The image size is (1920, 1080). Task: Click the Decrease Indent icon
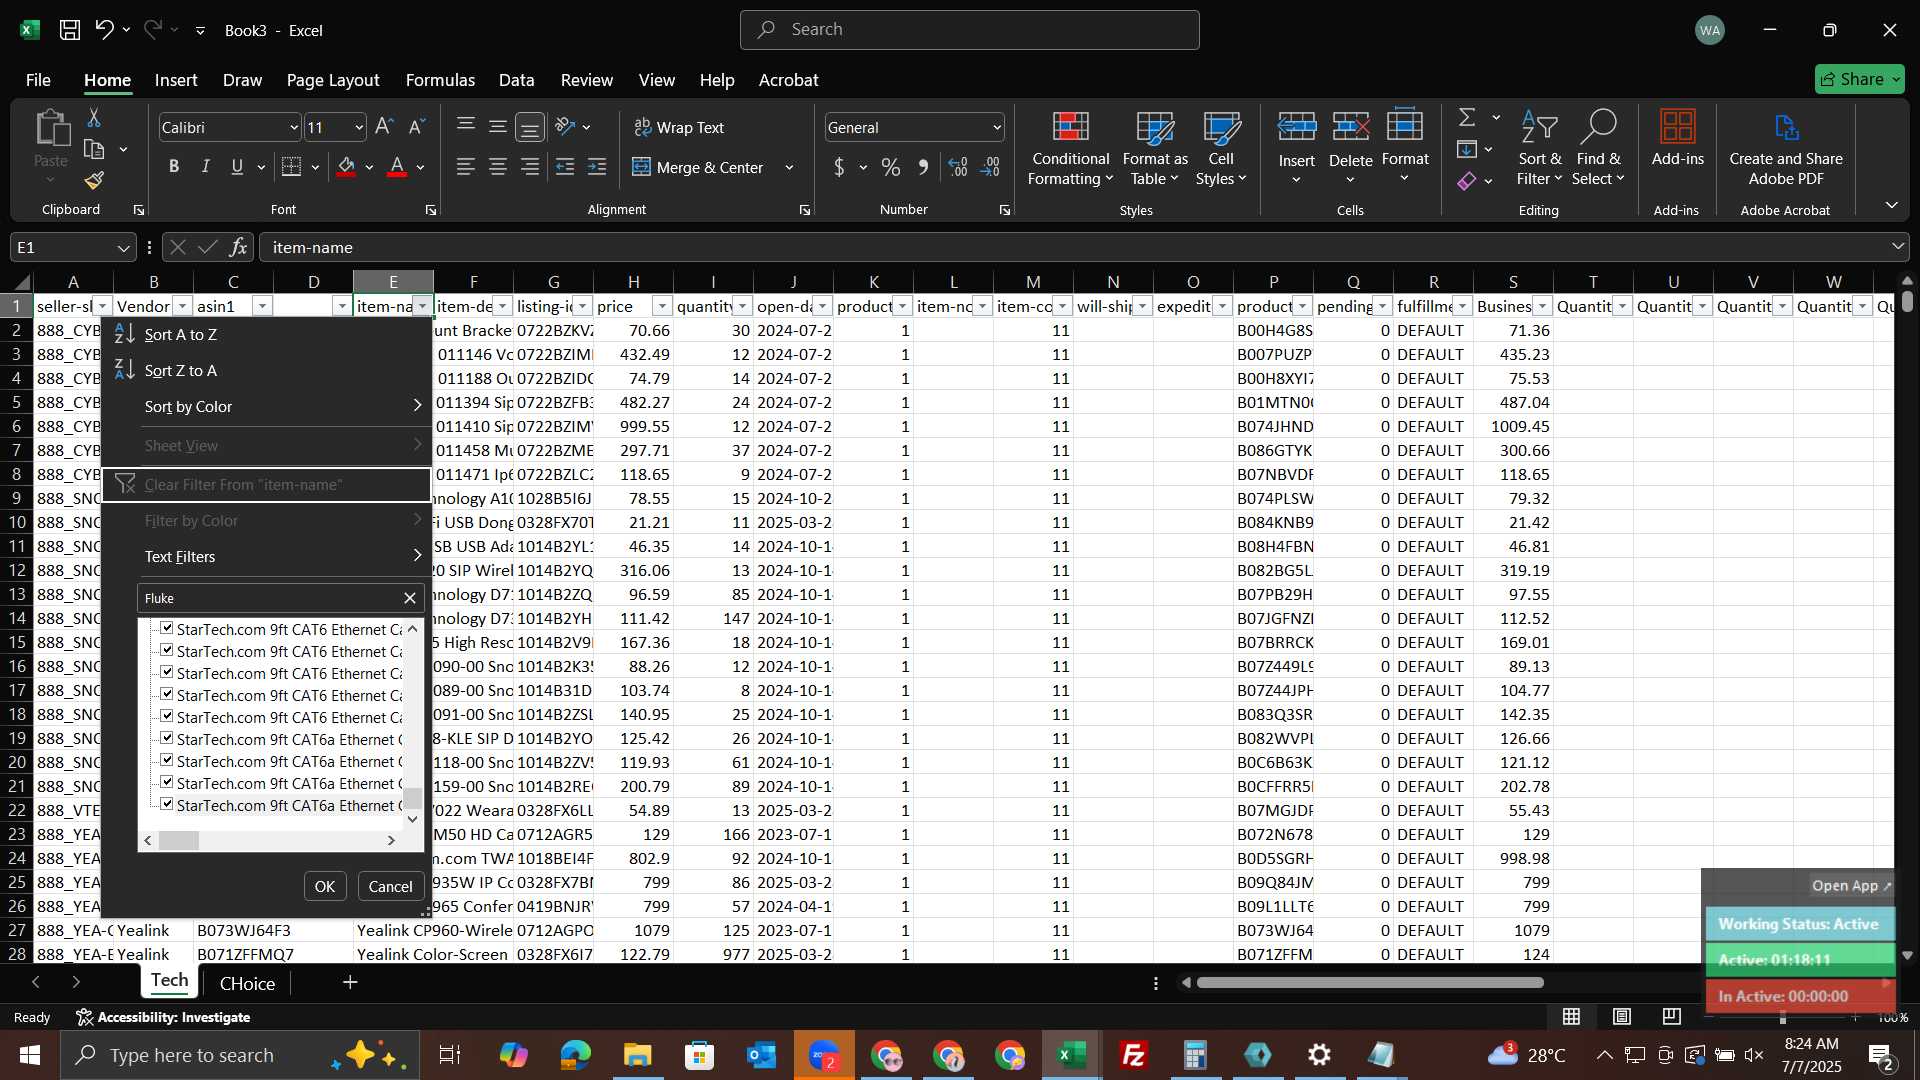pos(565,167)
